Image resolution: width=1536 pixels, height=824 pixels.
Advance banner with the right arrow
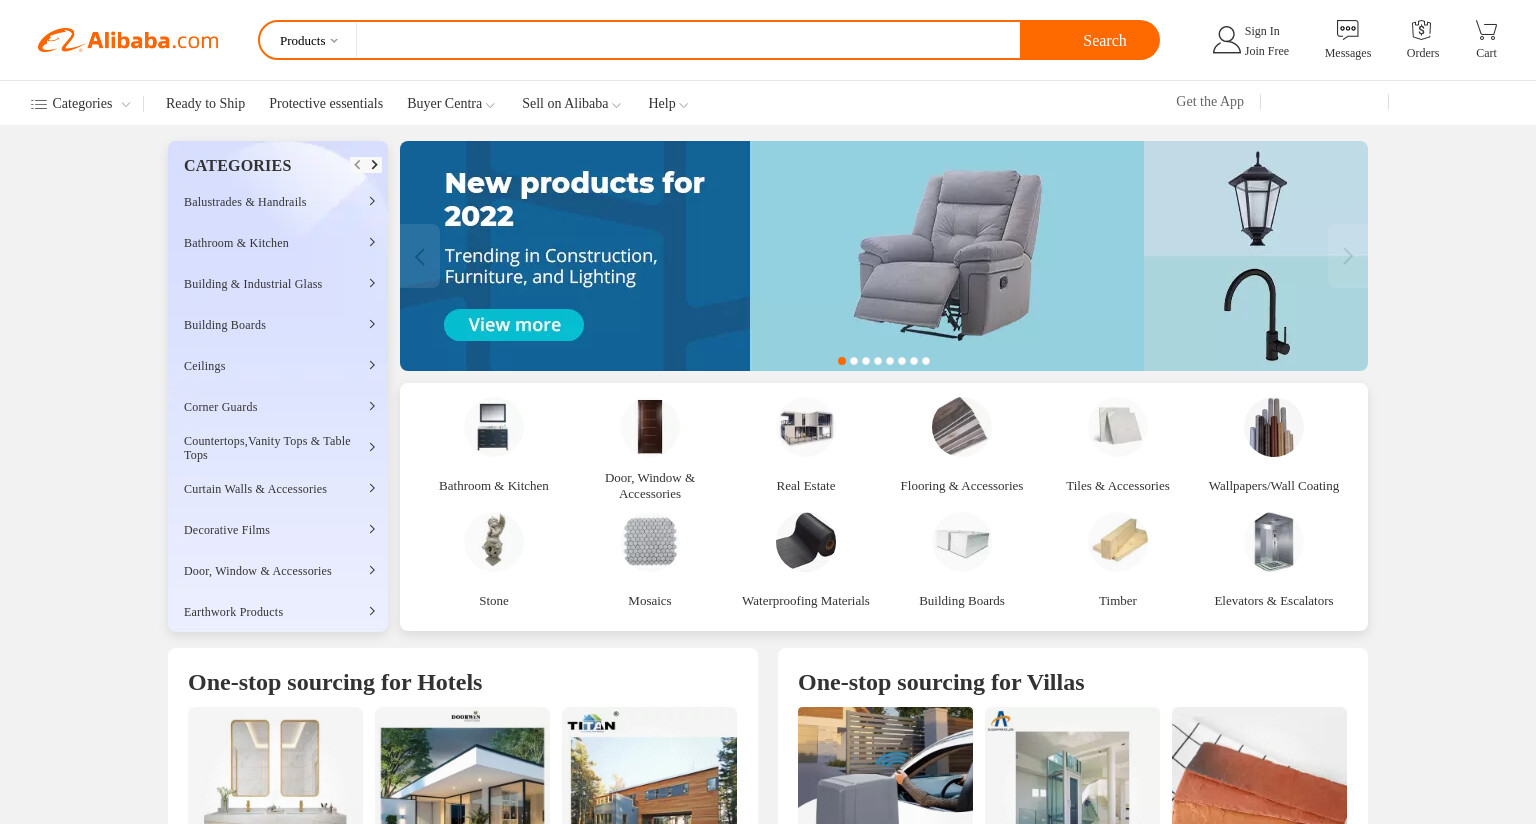1348,256
